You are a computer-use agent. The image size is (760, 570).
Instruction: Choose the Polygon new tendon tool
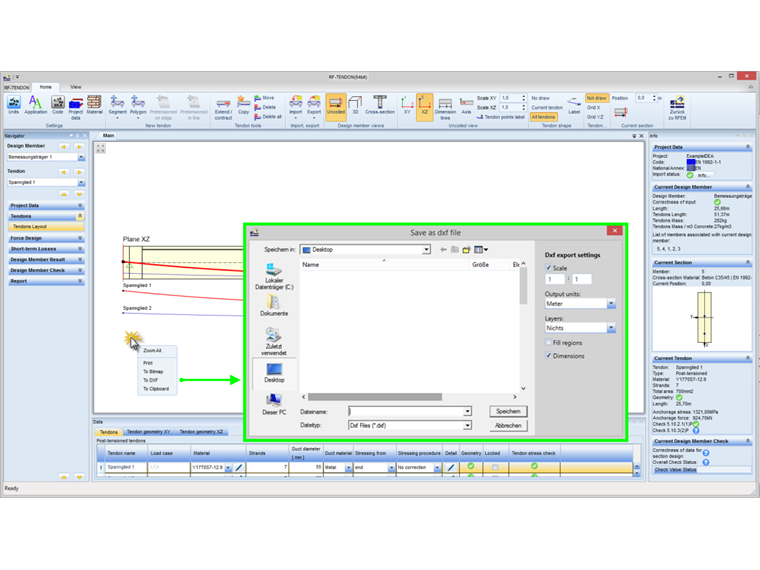pos(138,107)
